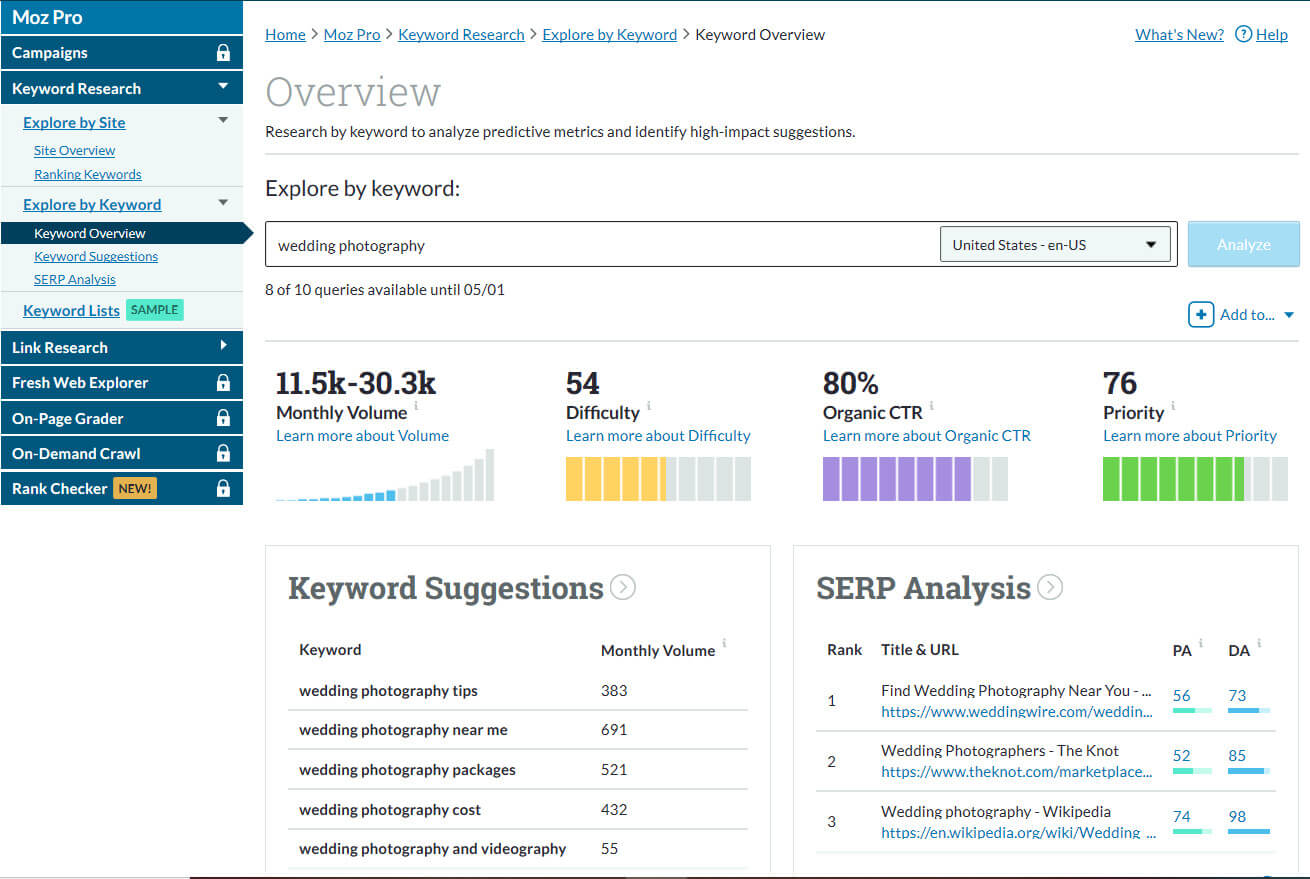Open Keyword Suggestions via its arrow circle icon
1310x879 pixels.
(623, 587)
